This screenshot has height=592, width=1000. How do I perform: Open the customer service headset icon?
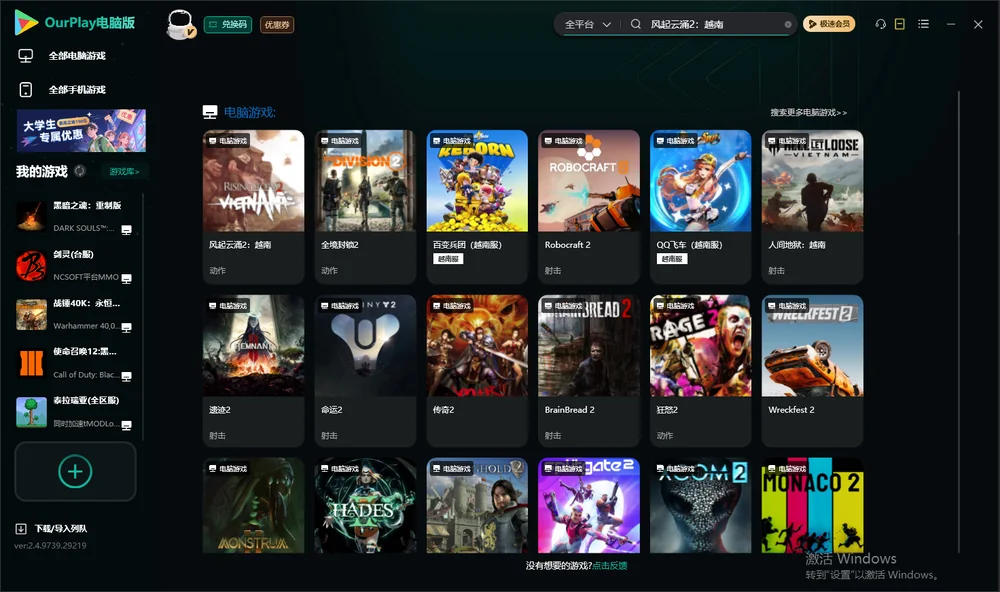[x=881, y=24]
